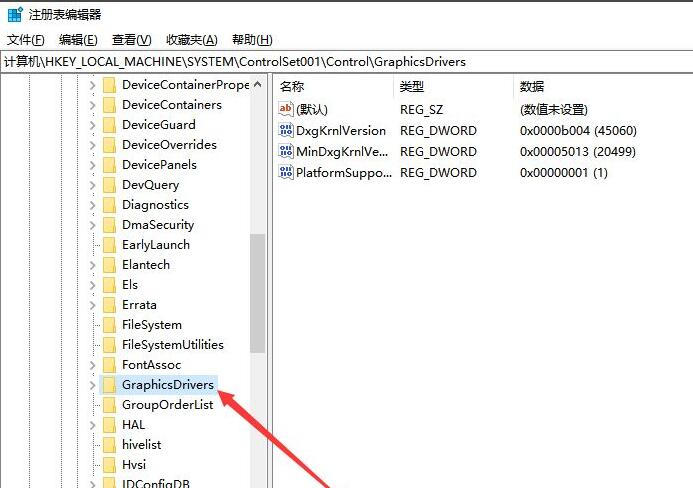Select the DeviceContainerPrope tree key

(186, 85)
